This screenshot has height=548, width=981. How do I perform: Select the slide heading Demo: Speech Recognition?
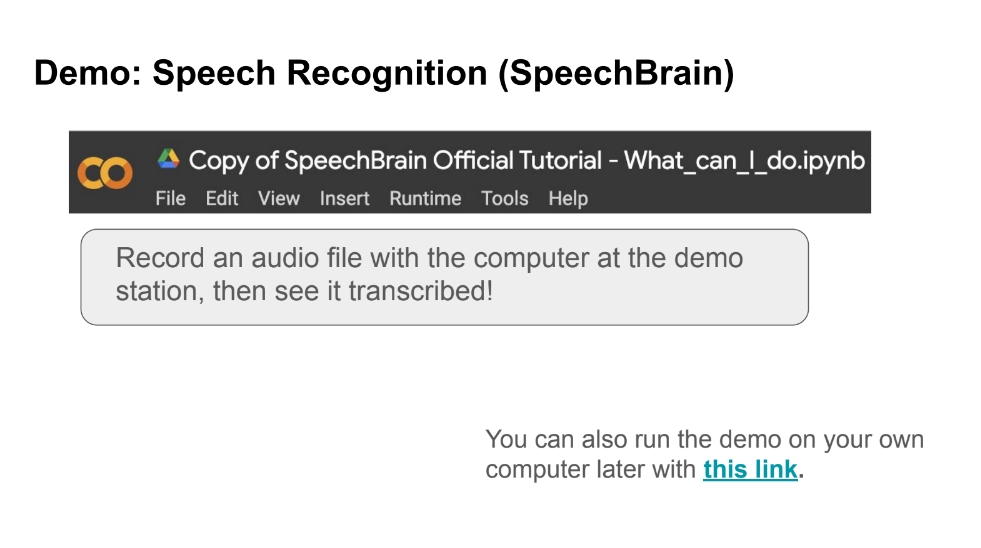point(260,73)
